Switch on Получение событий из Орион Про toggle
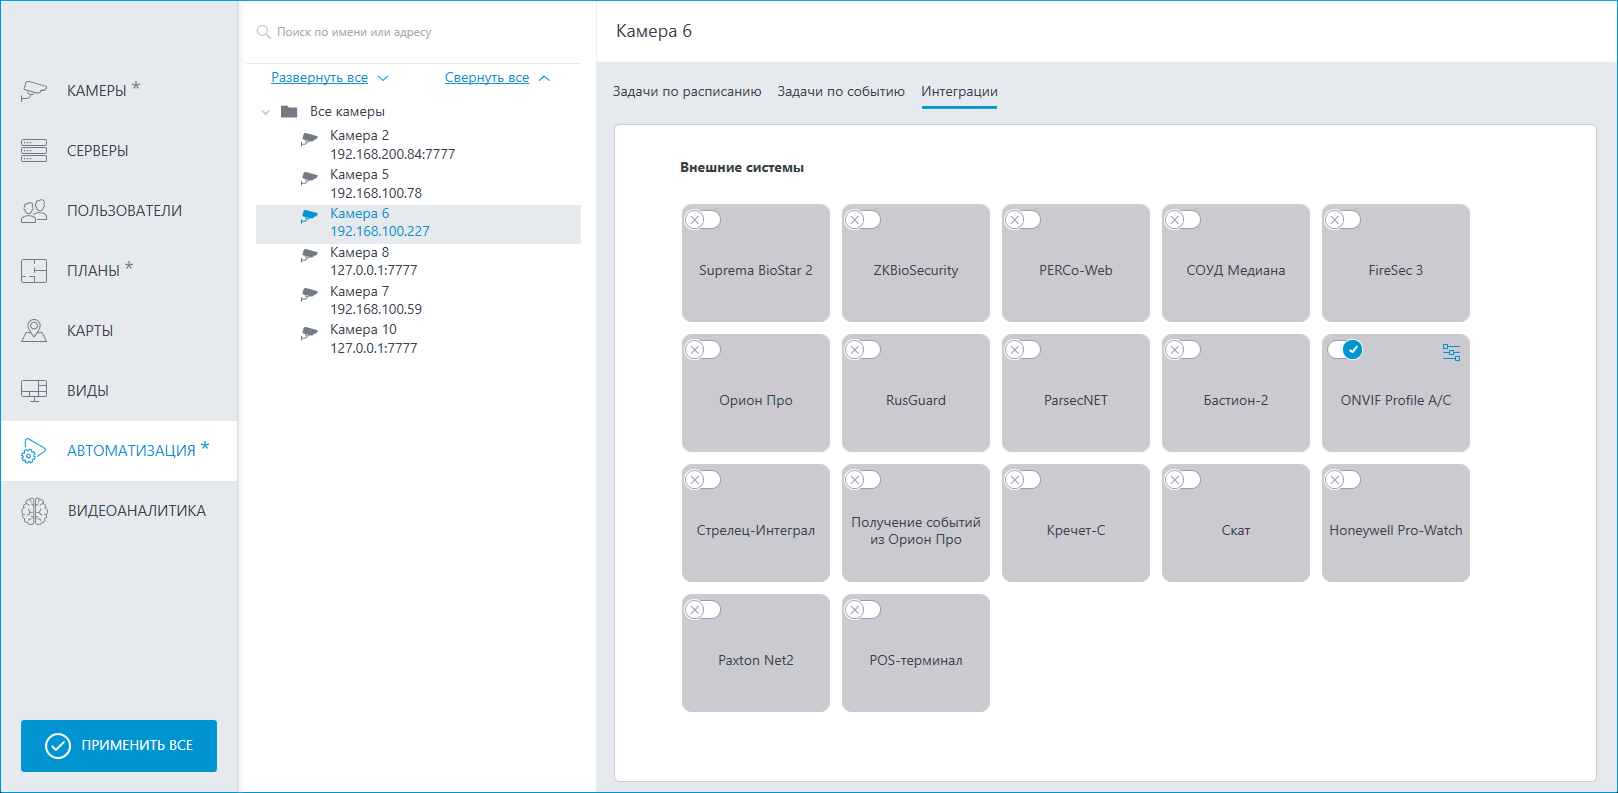The image size is (1618, 793). pyautogui.click(x=862, y=479)
